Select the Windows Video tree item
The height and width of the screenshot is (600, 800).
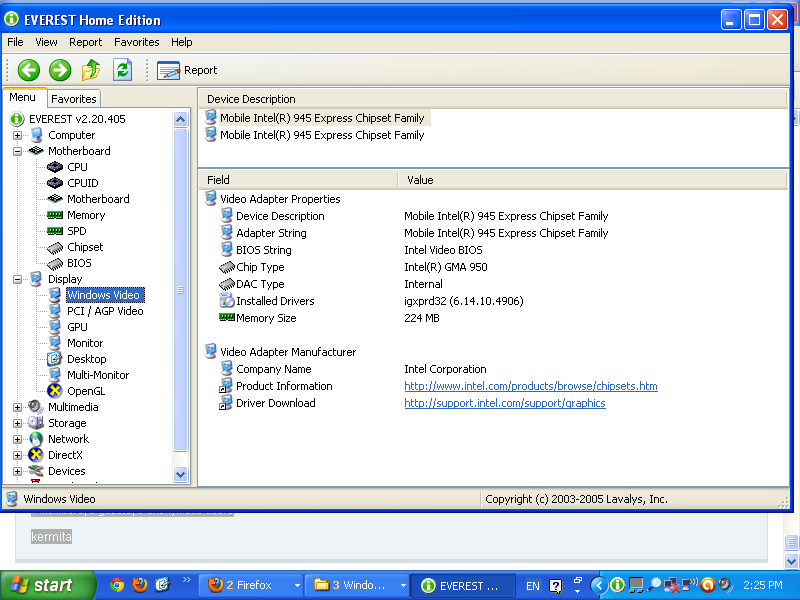pyautogui.click(x=105, y=295)
